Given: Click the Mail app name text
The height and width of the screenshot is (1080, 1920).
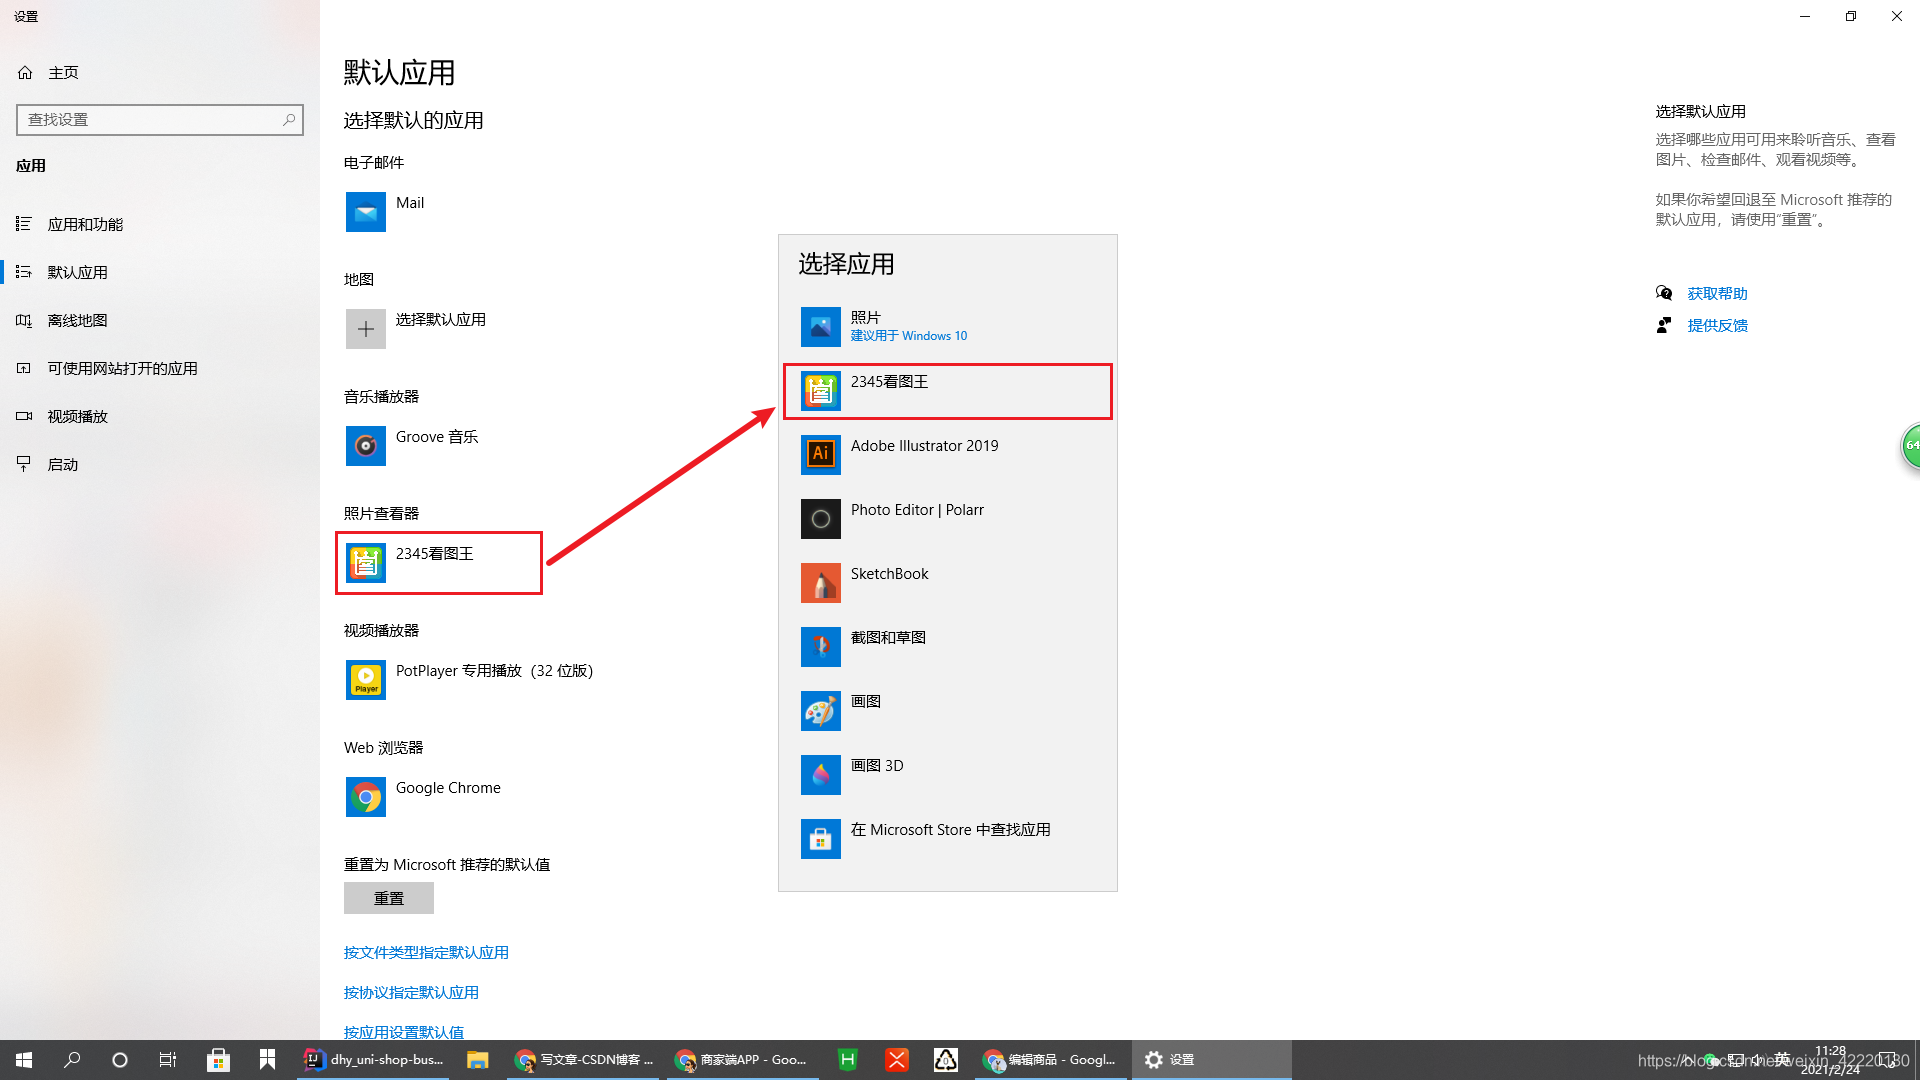Looking at the screenshot, I should point(410,202).
